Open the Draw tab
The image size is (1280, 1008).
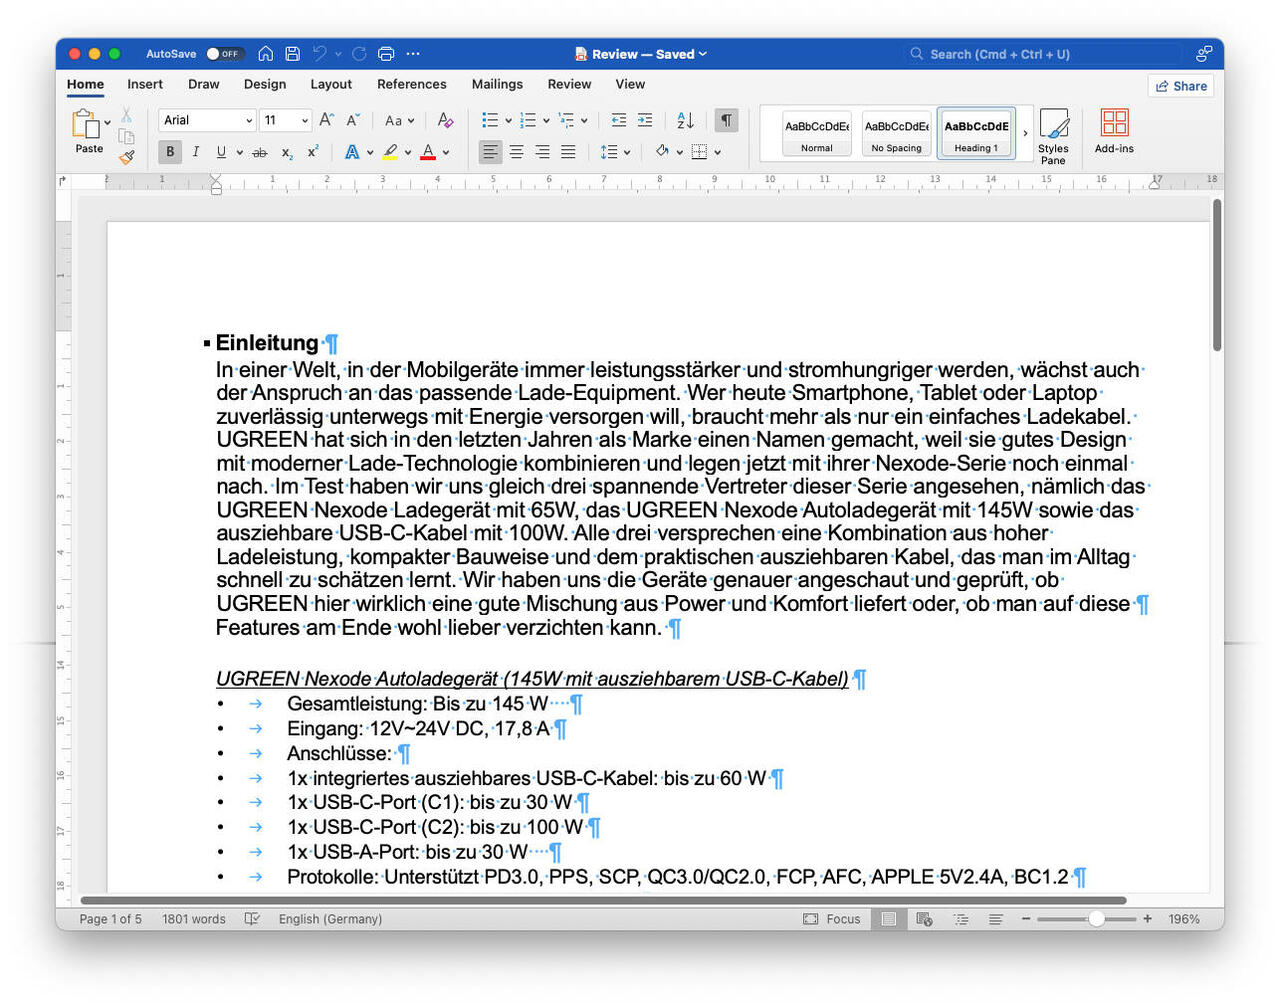click(x=203, y=84)
